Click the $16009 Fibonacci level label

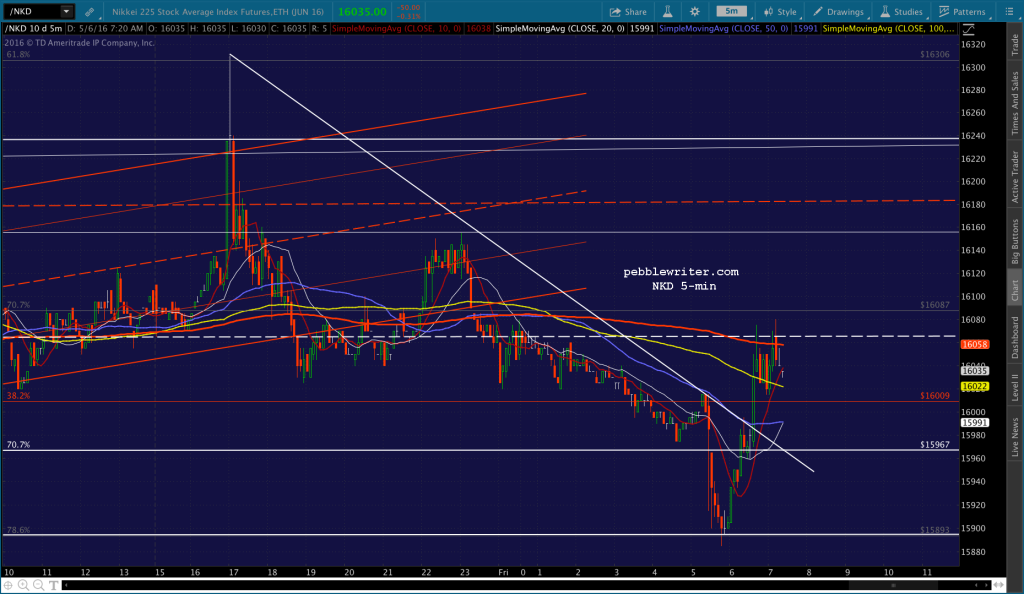pyautogui.click(x=935, y=396)
